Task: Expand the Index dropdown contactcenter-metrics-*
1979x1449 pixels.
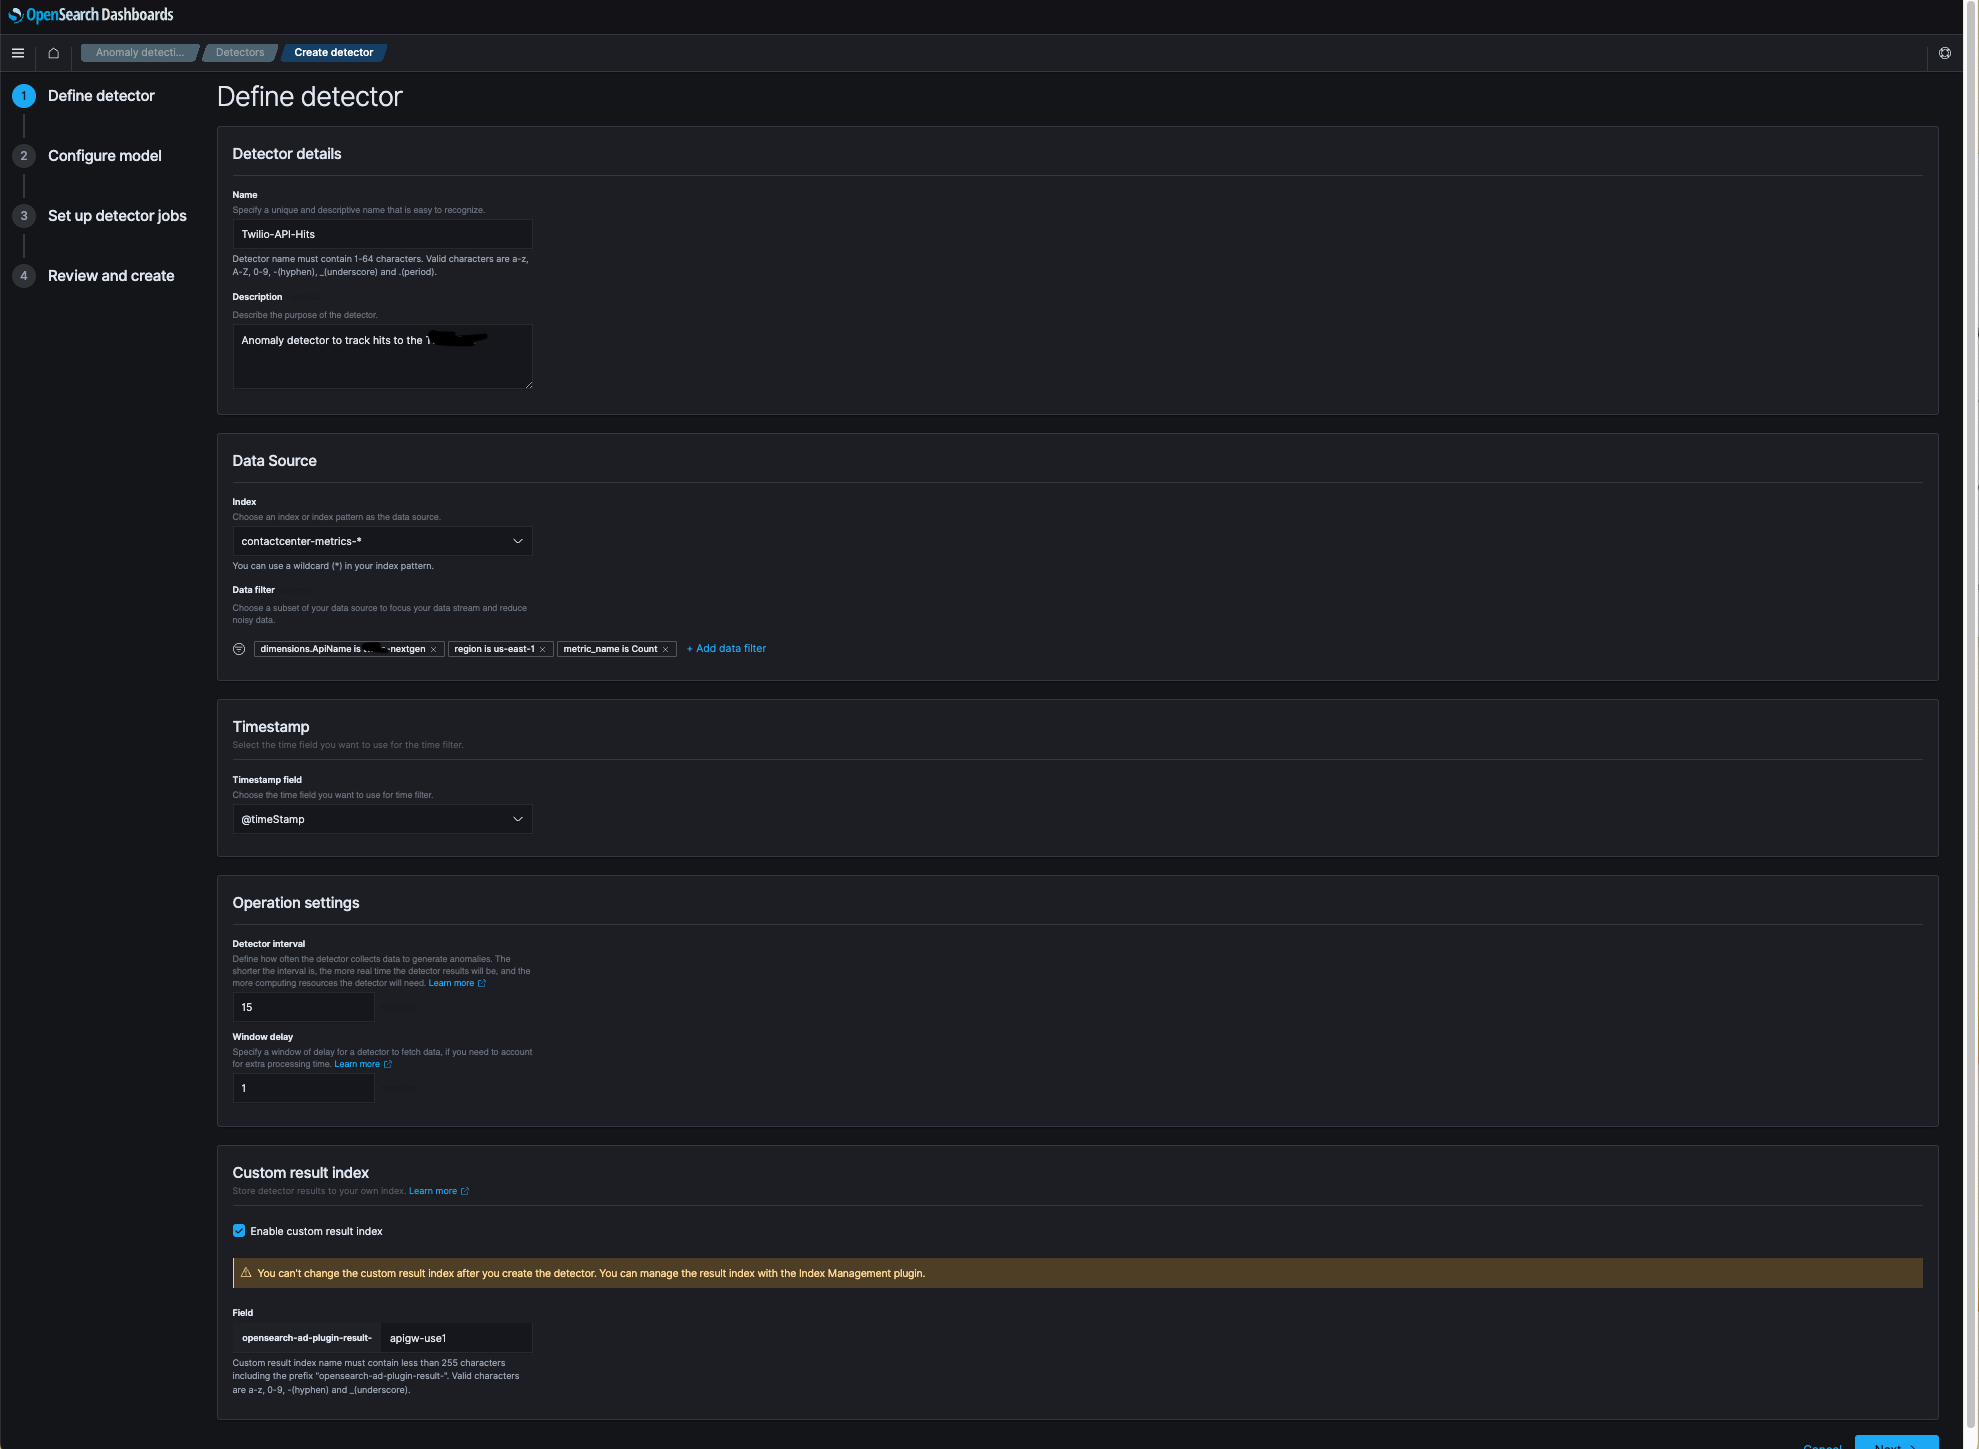Action: click(x=382, y=541)
